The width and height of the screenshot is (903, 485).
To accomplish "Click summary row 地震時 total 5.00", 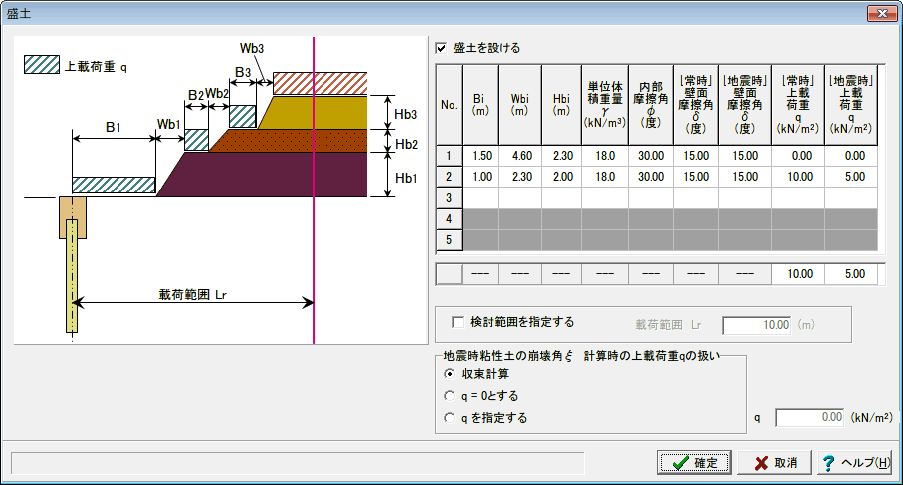I will (851, 274).
